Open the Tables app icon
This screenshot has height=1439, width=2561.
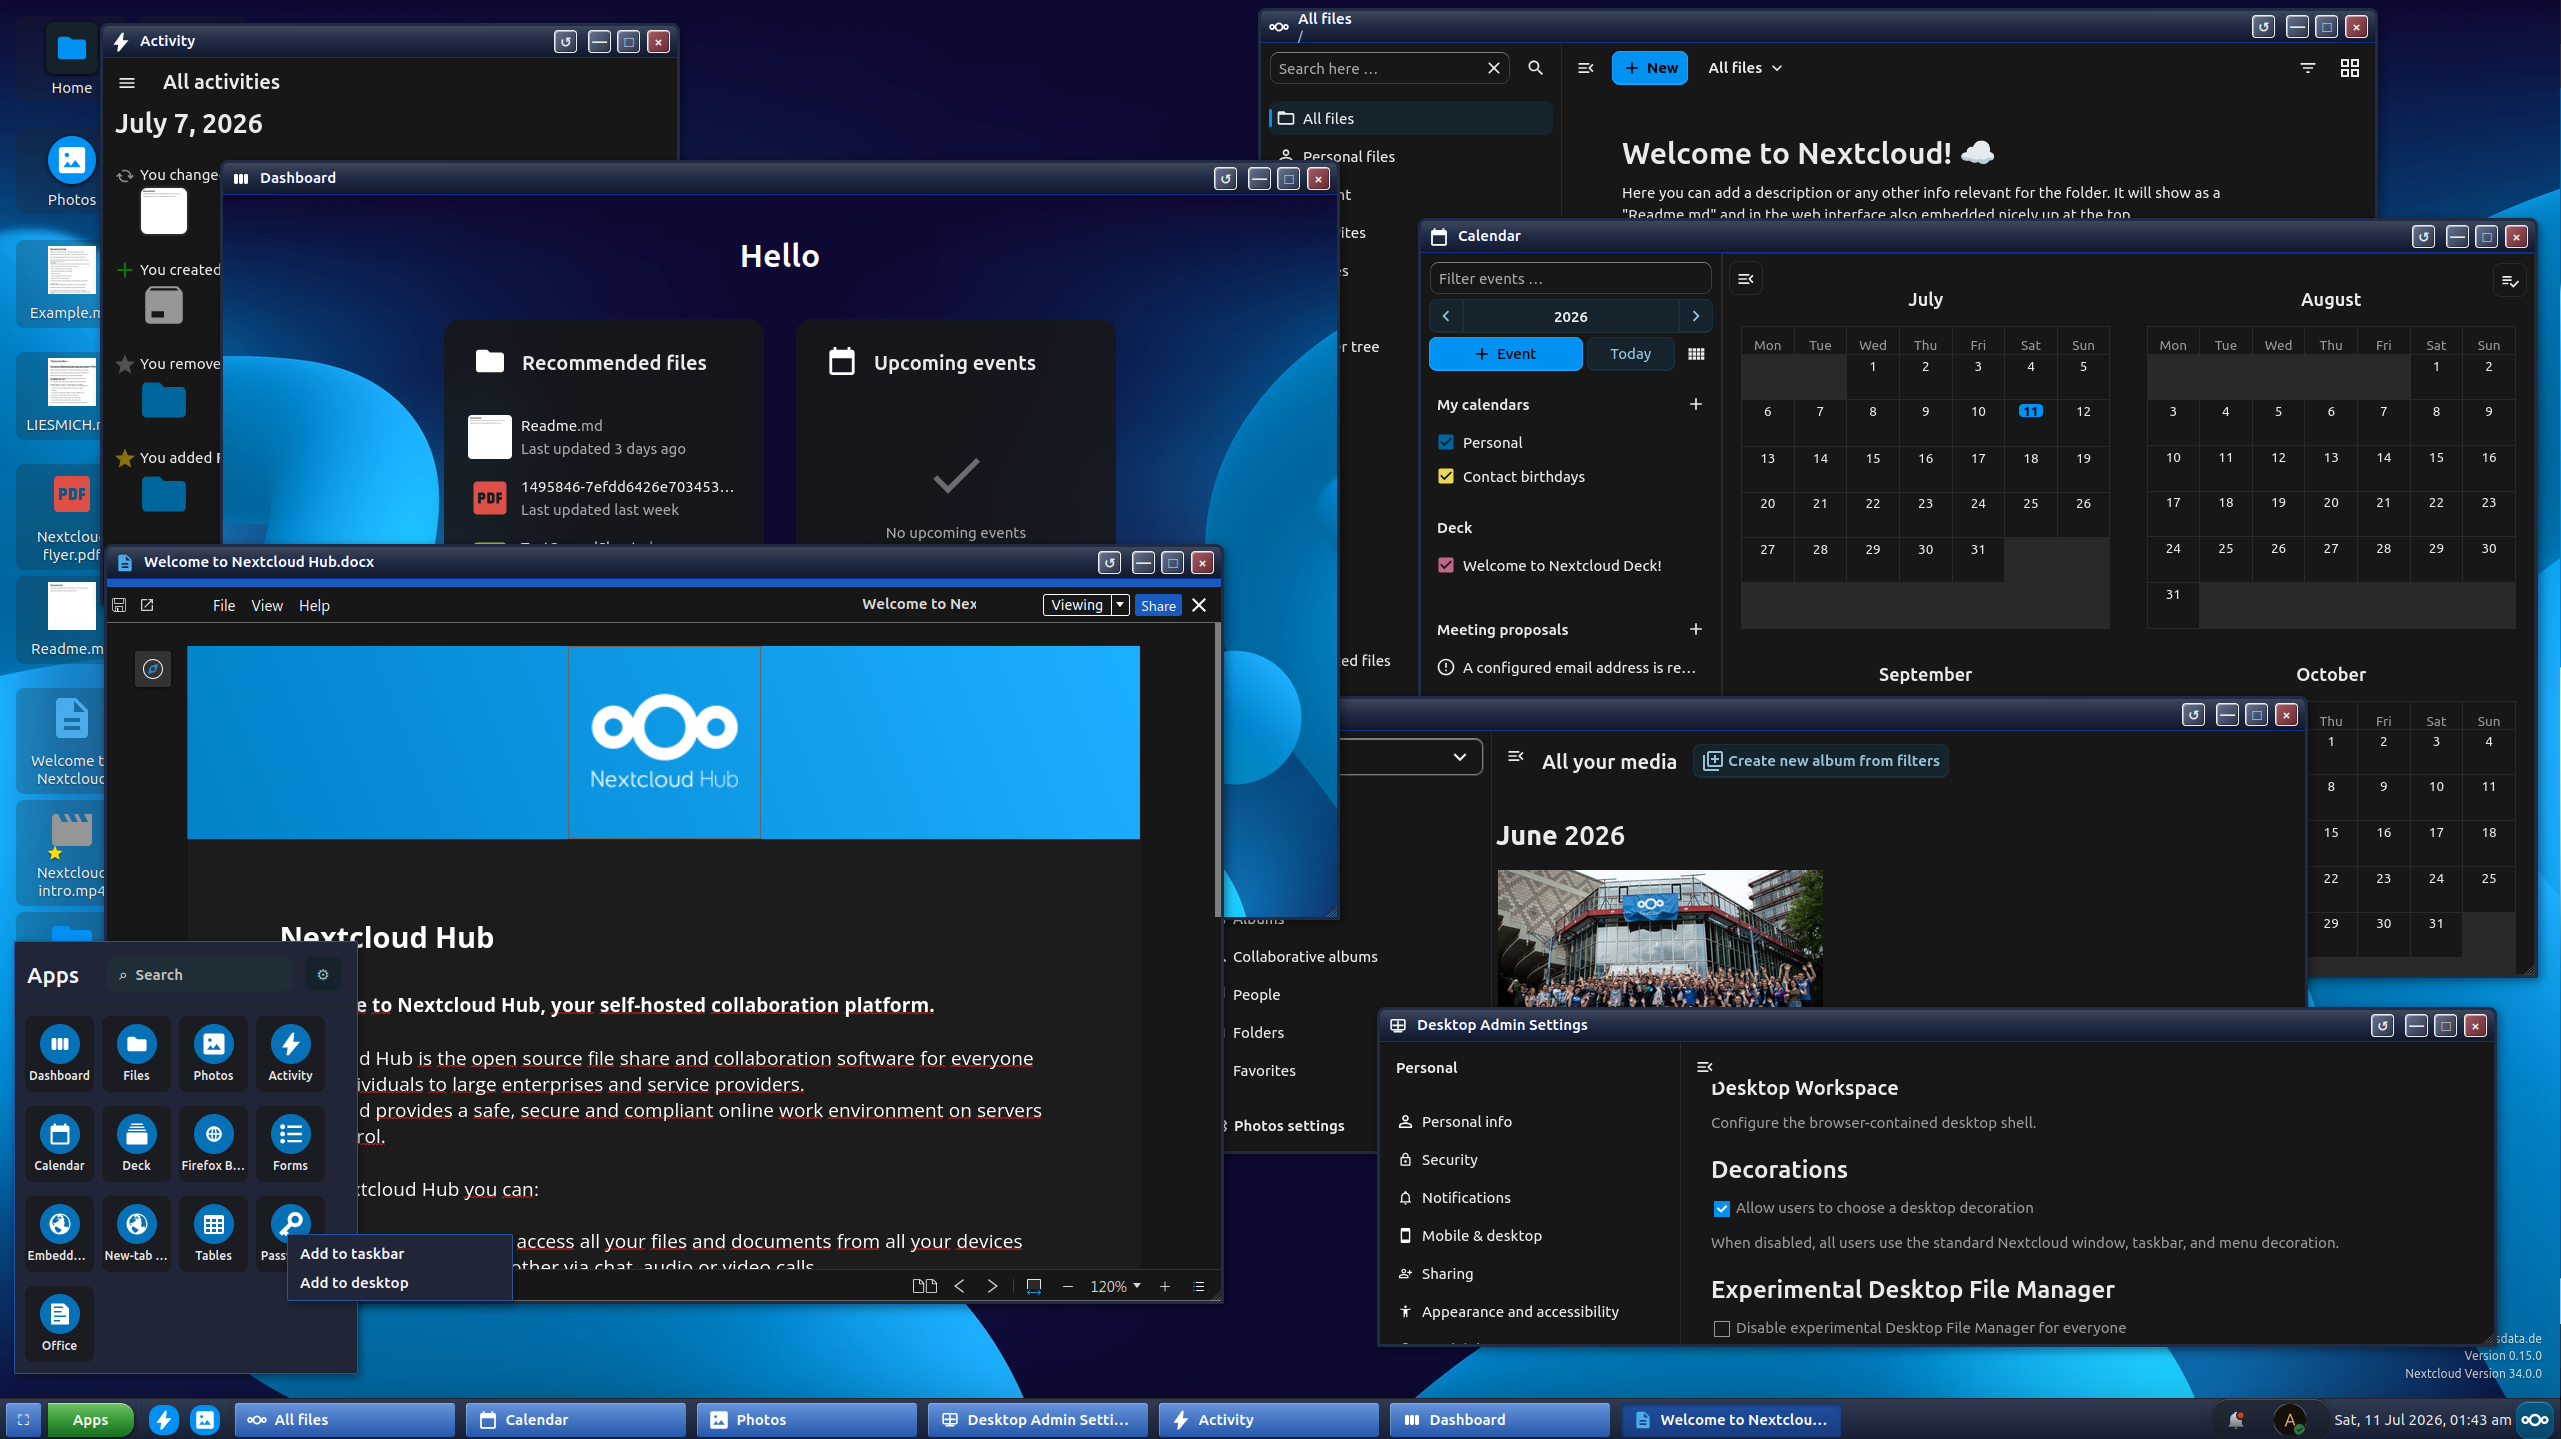click(213, 1233)
